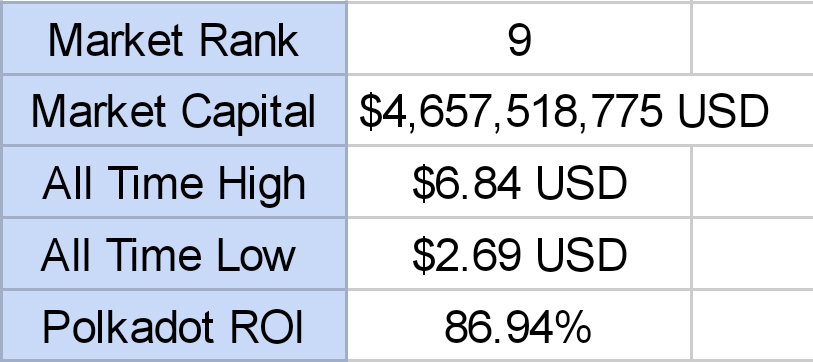This screenshot has width=813, height=362.
Task: Click border between Market Rank and Market Capital labels
Action: click(175, 75)
